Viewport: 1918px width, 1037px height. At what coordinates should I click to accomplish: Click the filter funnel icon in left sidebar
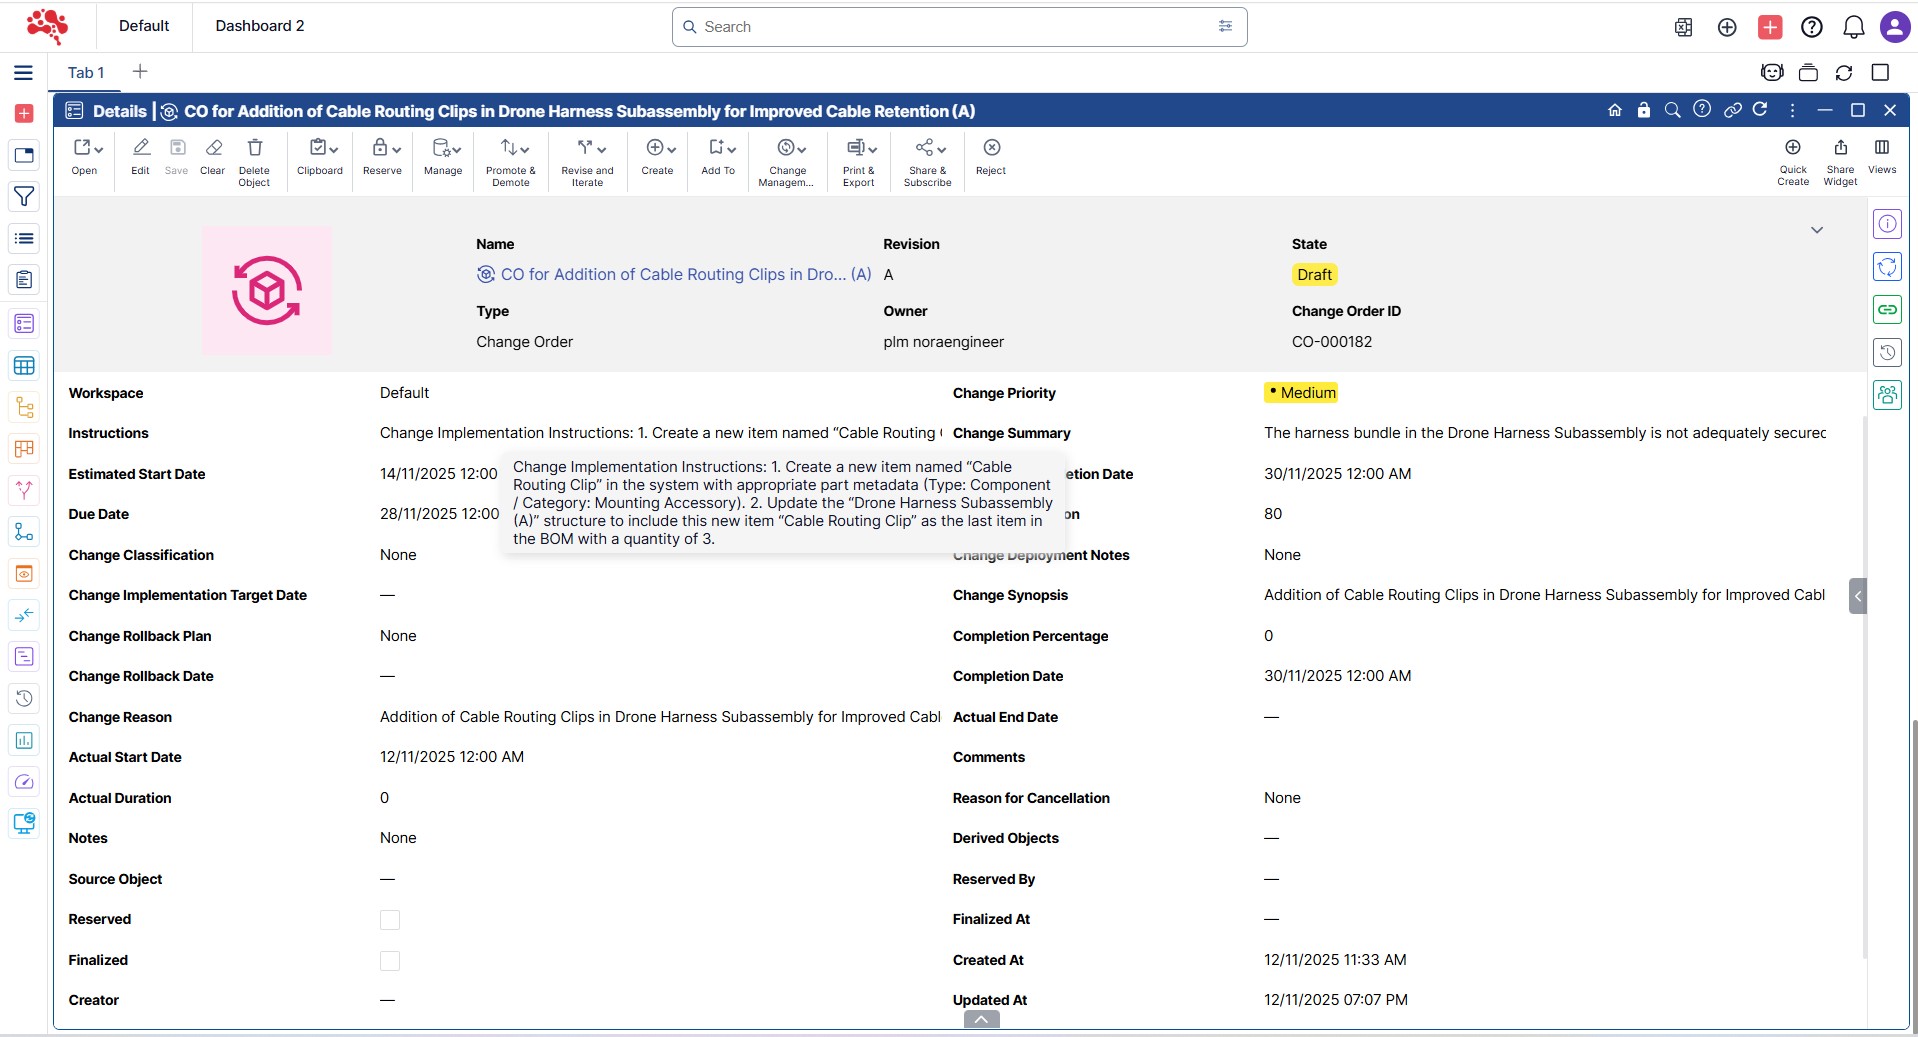click(x=24, y=197)
